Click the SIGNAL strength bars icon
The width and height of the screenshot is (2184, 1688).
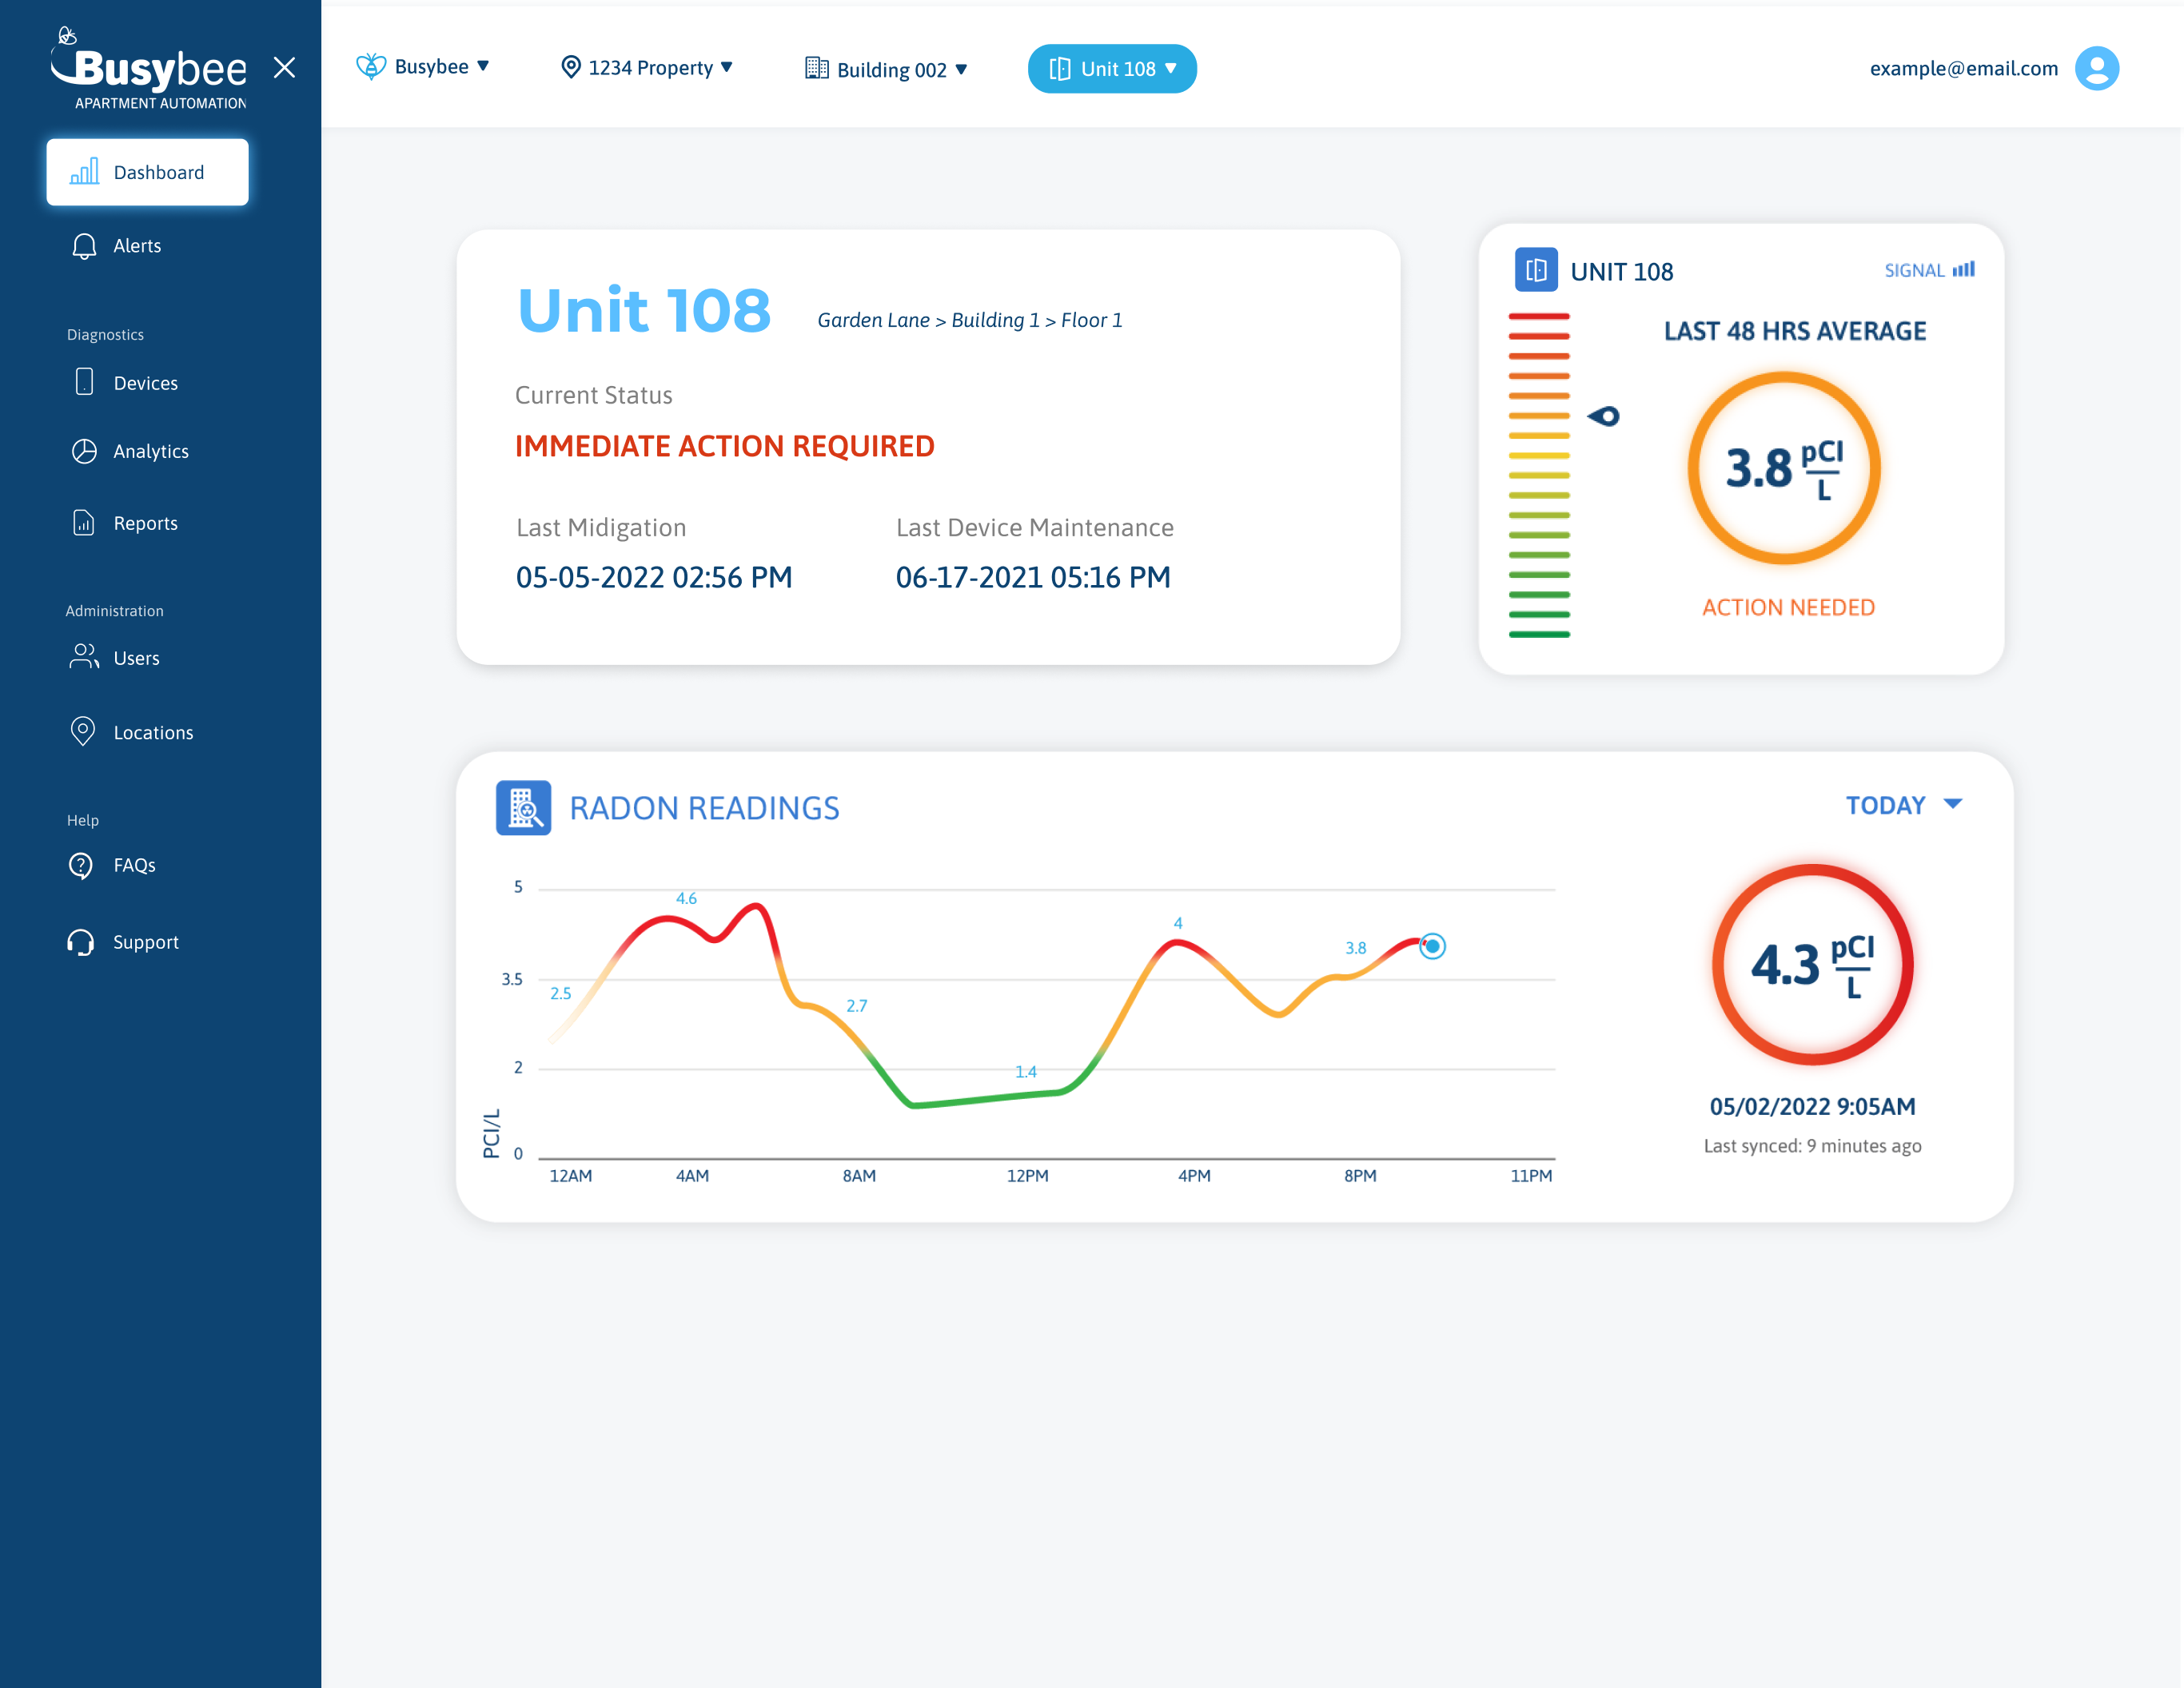point(1964,269)
